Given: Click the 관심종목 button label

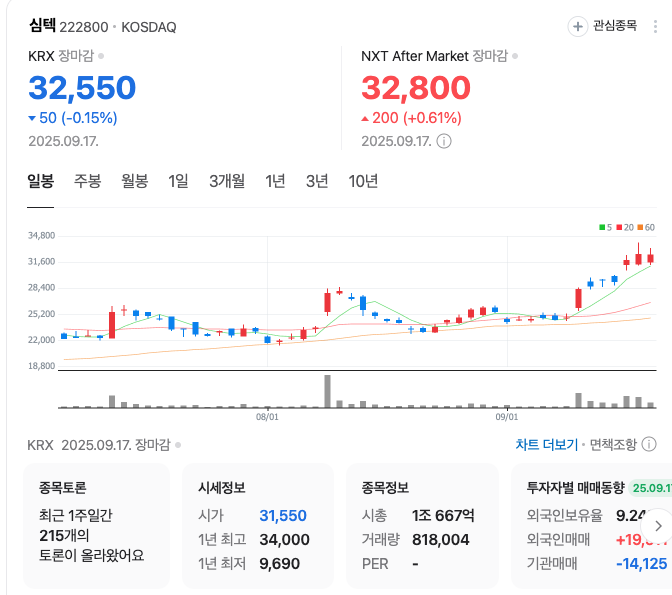Looking at the screenshot, I should [615, 26].
